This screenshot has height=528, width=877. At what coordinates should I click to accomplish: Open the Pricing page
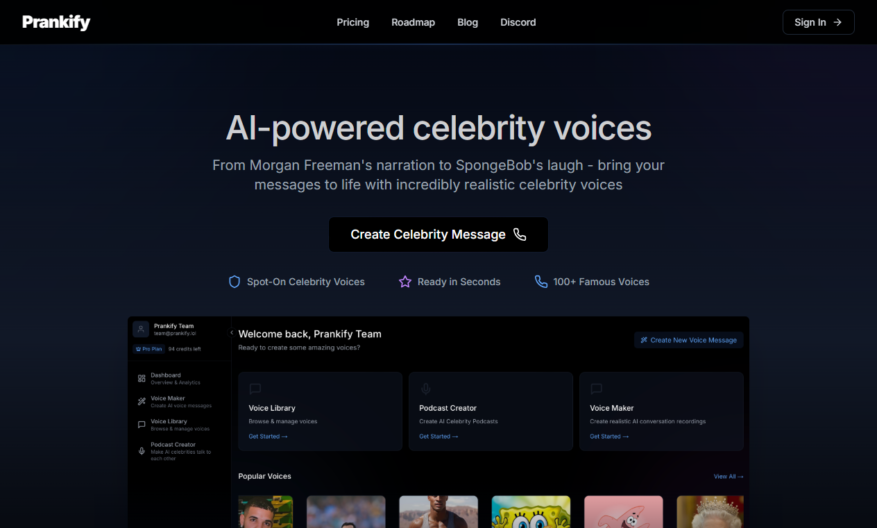click(353, 22)
